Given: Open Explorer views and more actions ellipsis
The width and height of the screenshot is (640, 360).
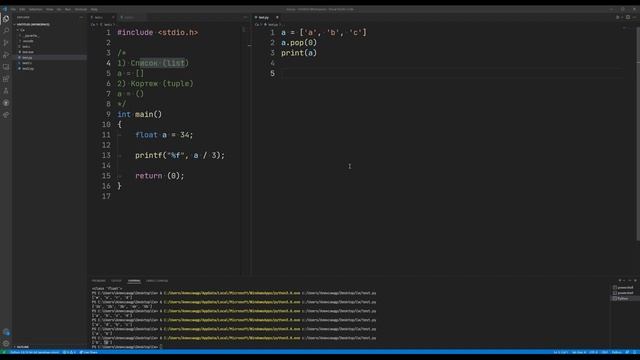Looking at the screenshot, I should click(x=81, y=18).
